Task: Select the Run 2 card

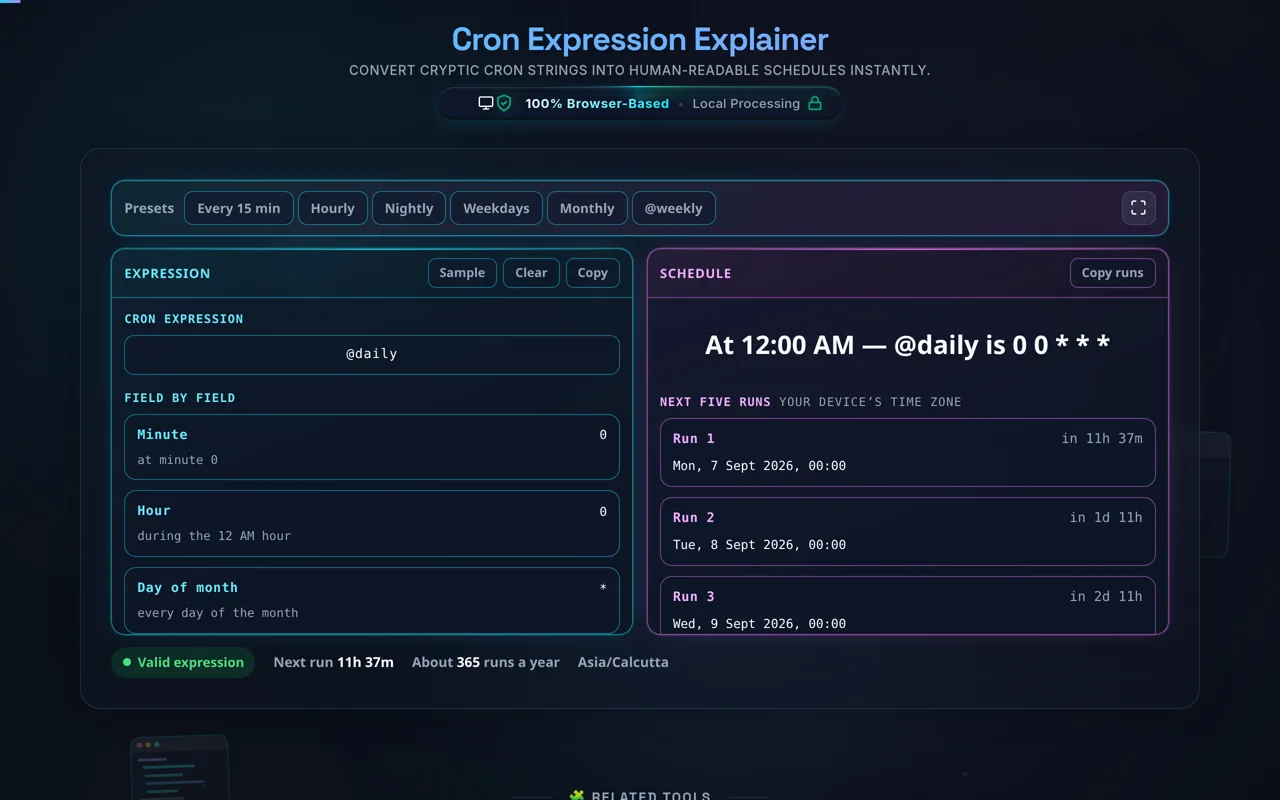Action: [908, 531]
